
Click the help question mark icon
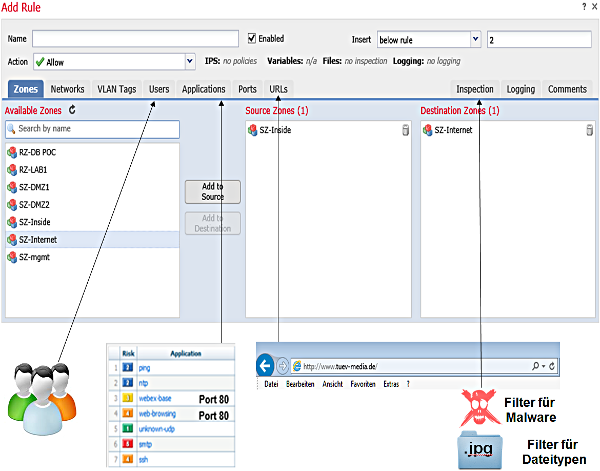coord(582,7)
